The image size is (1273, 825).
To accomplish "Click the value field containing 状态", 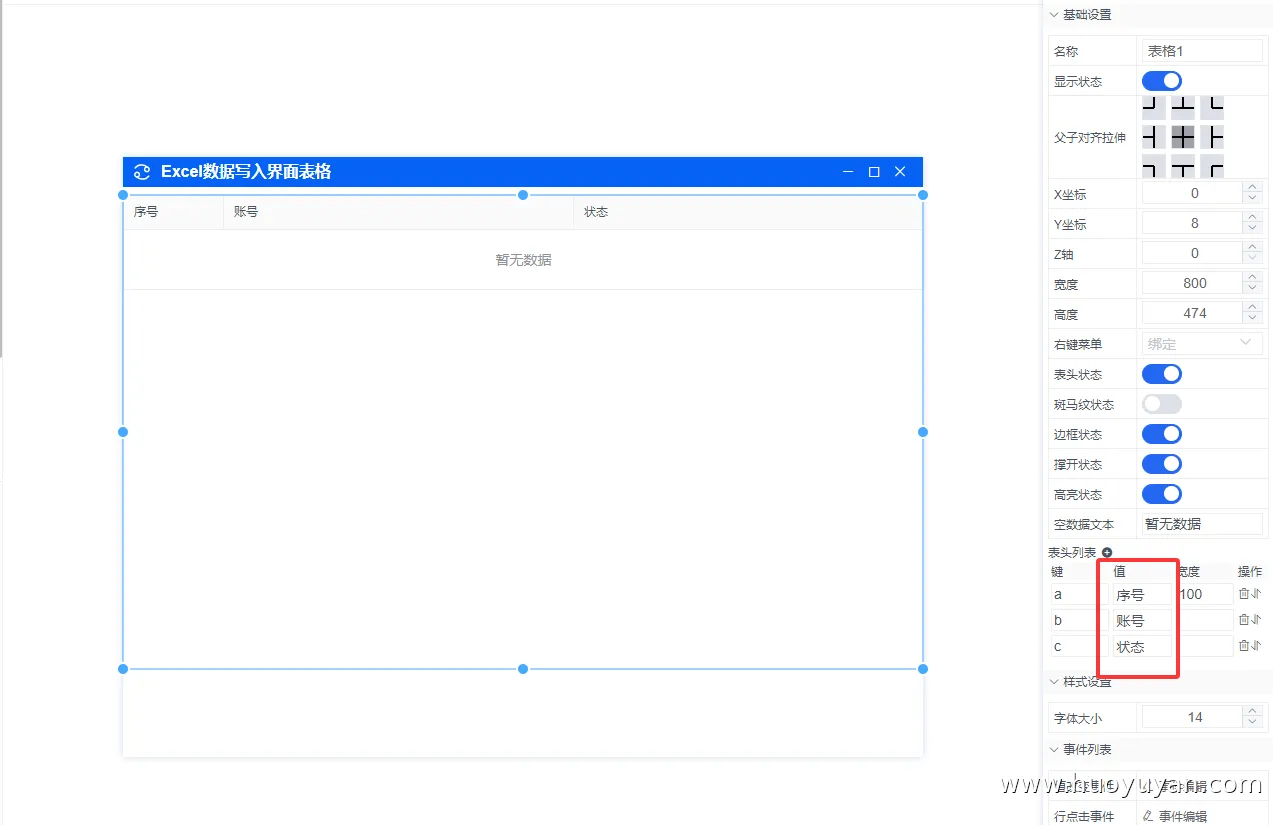I will tap(1142, 646).
